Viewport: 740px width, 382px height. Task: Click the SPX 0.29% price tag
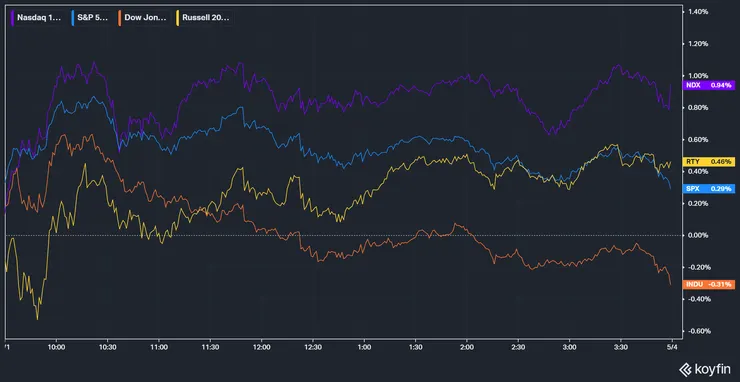pyautogui.click(x=709, y=188)
